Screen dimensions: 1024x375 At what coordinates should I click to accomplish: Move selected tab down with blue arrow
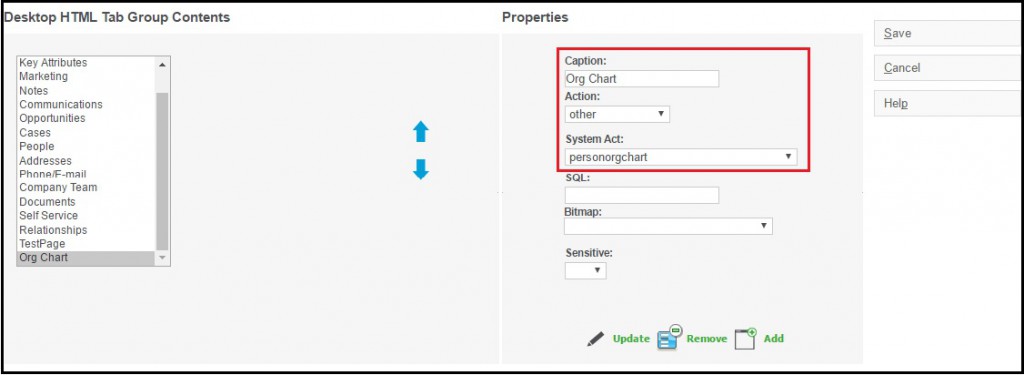[x=421, y=169]
